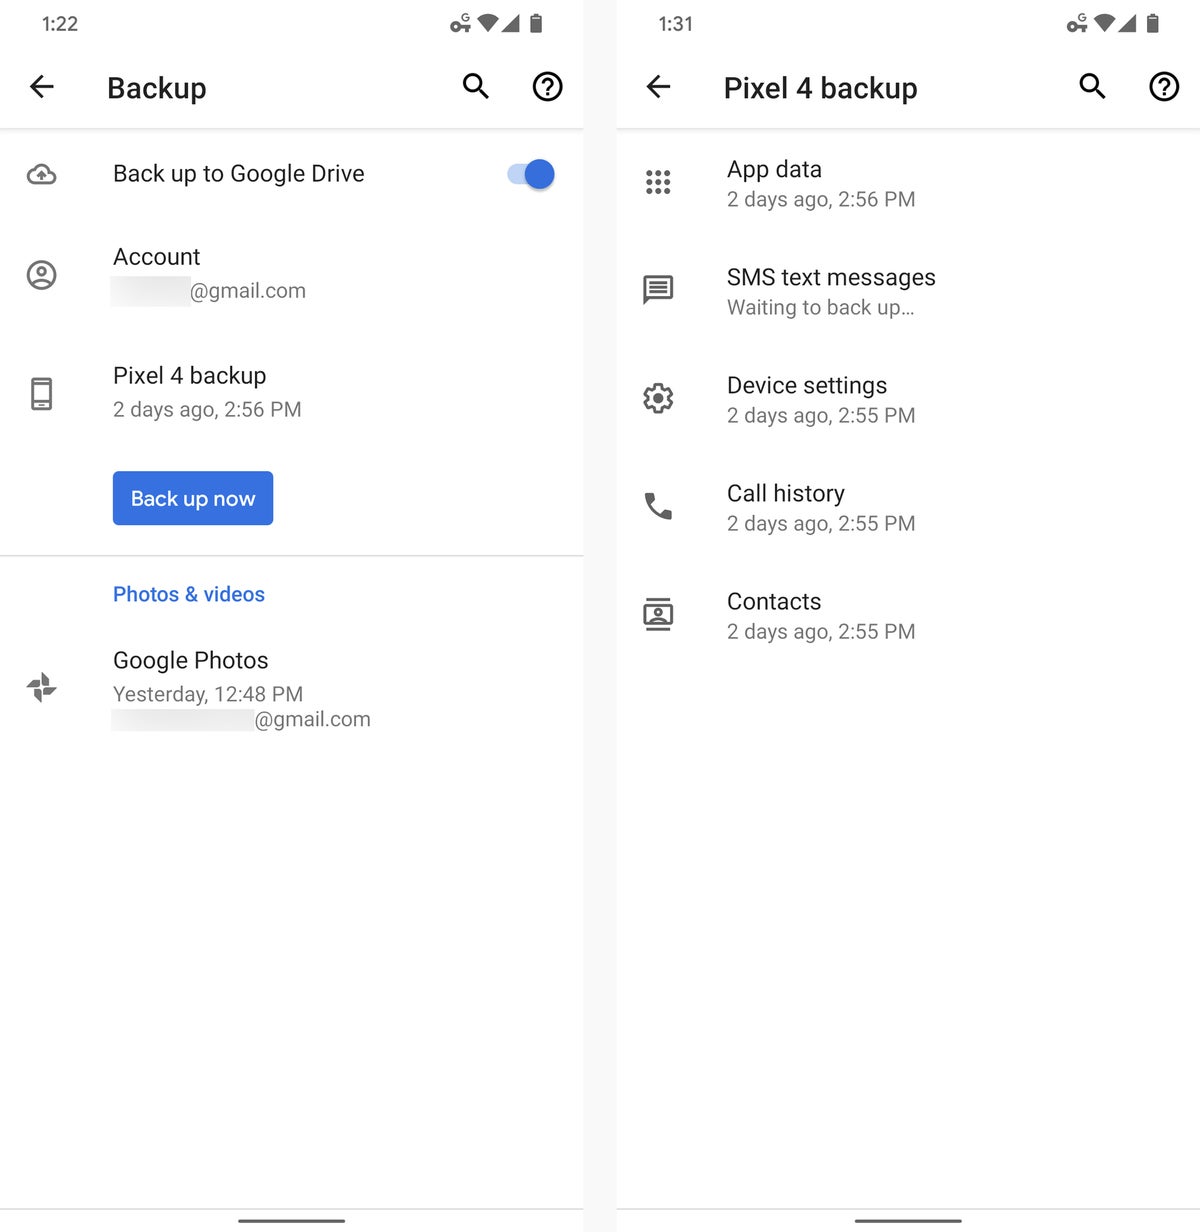Open Google Photos via the pinwheel icon

pyautogui.click(x=41, y=687)
